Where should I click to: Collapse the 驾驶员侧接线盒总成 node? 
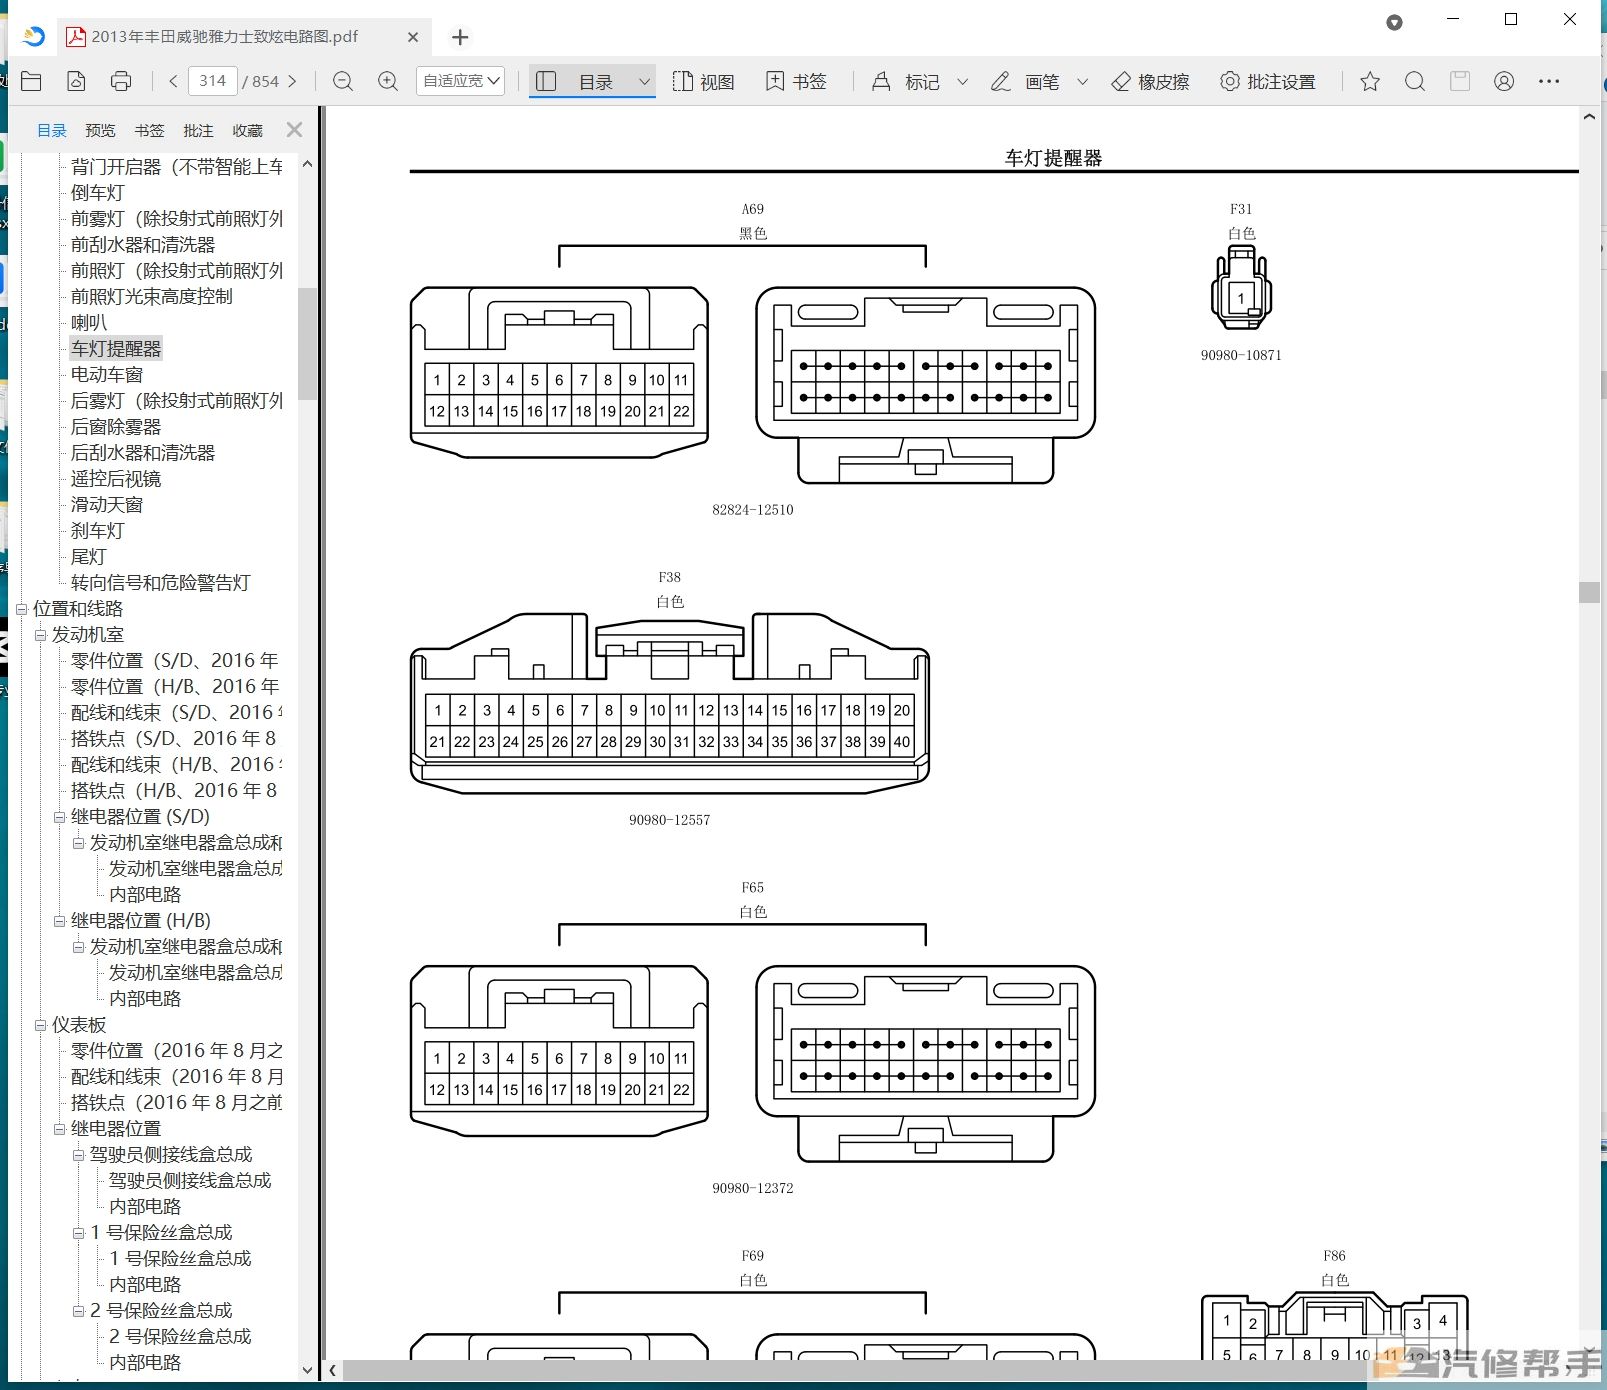(79, 1155)
